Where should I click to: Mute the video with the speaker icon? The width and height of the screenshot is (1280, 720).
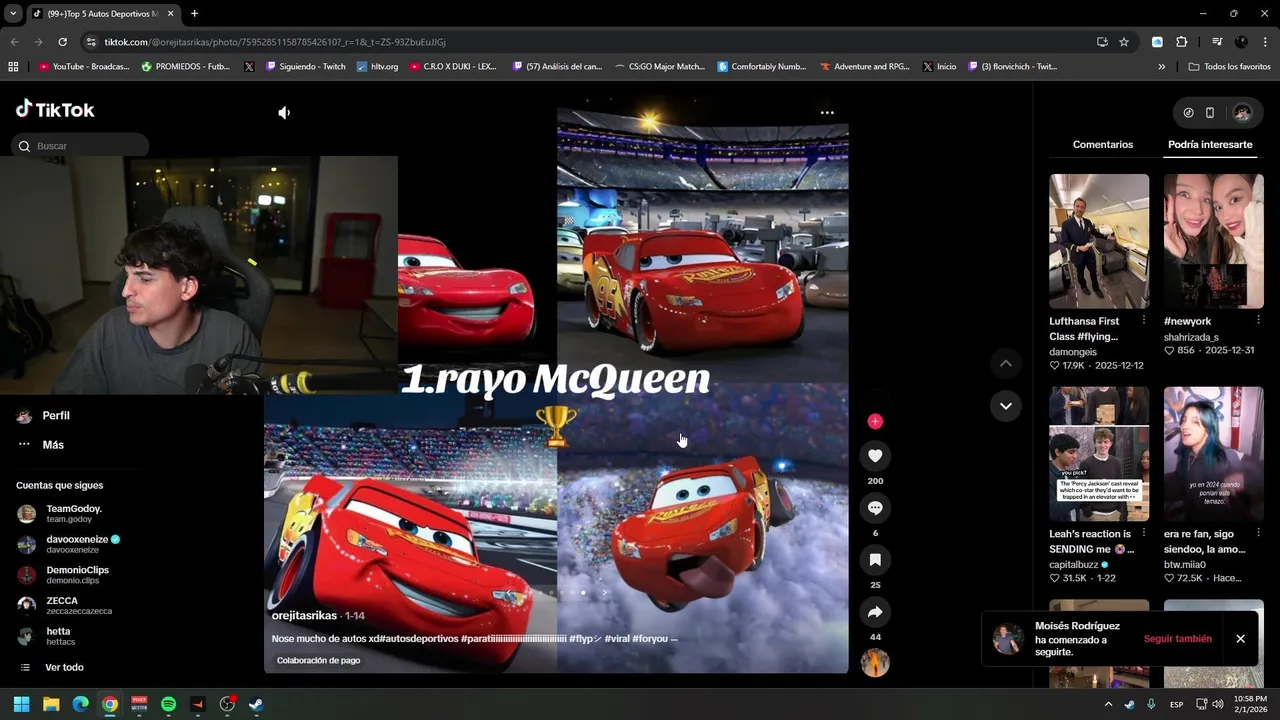tap(284, 113)
